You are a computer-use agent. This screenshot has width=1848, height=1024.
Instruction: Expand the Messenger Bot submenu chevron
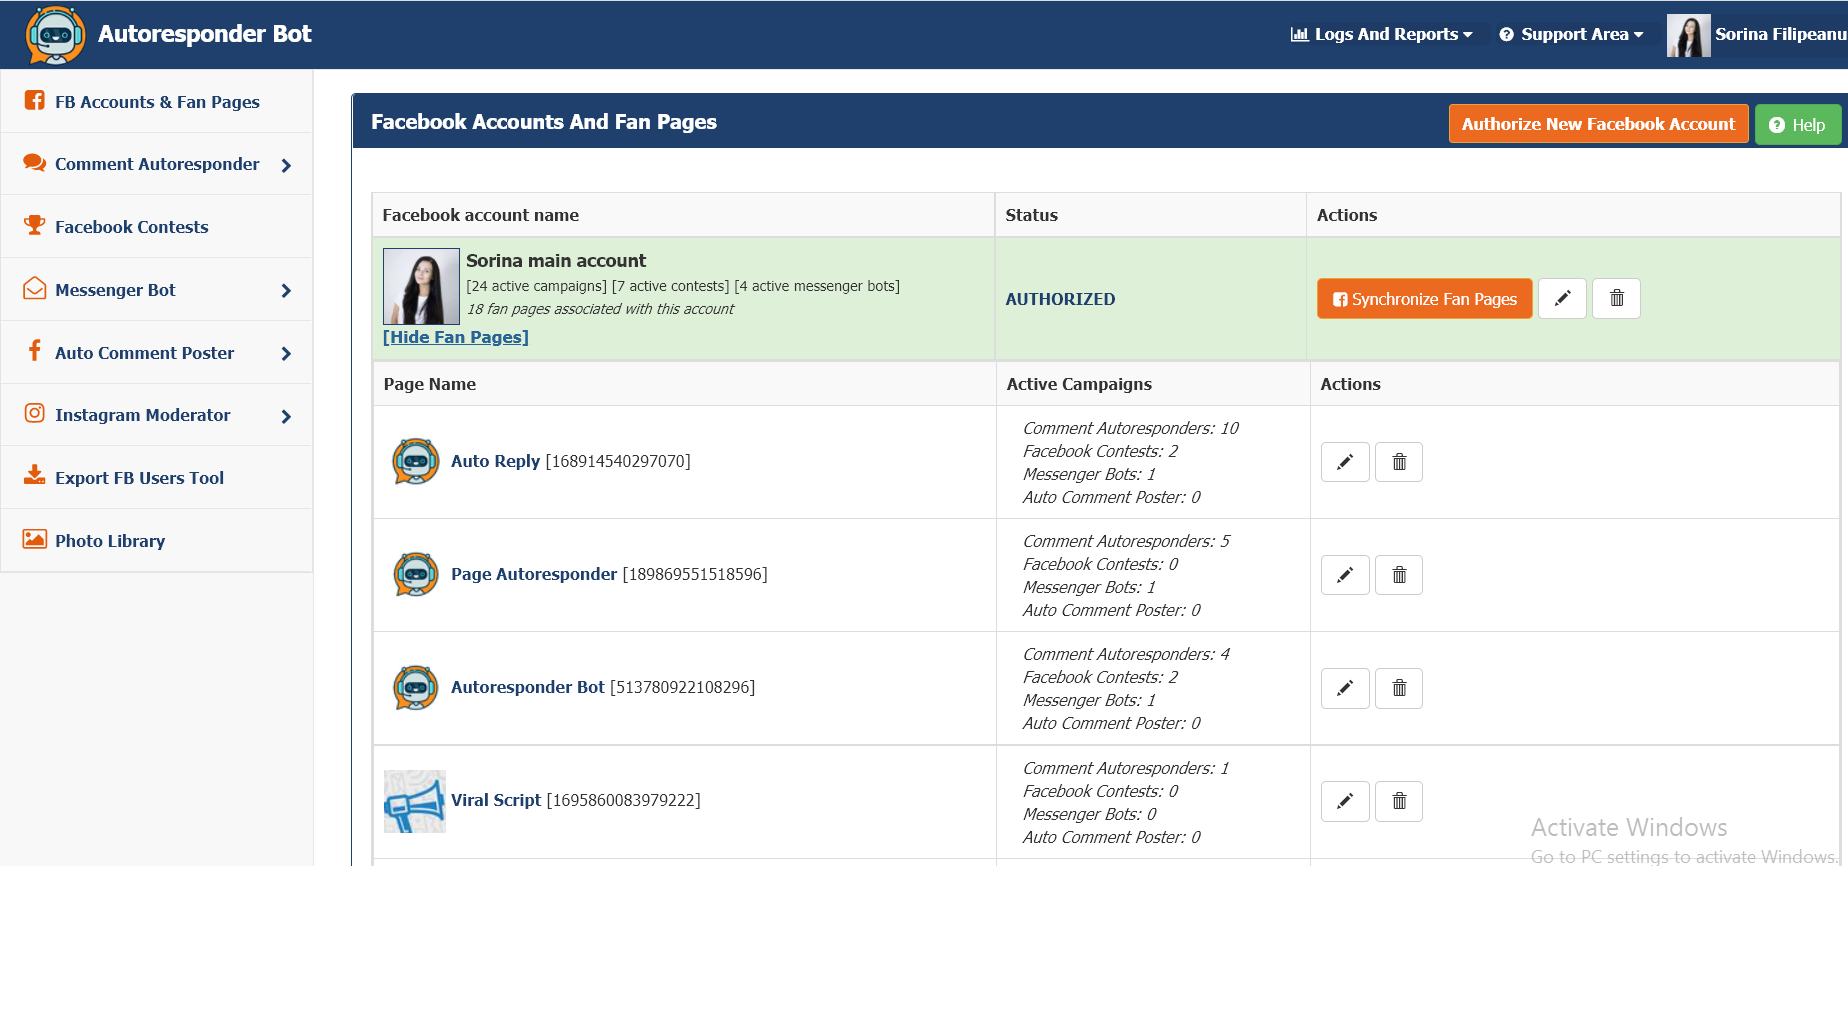tap(286, 291)
